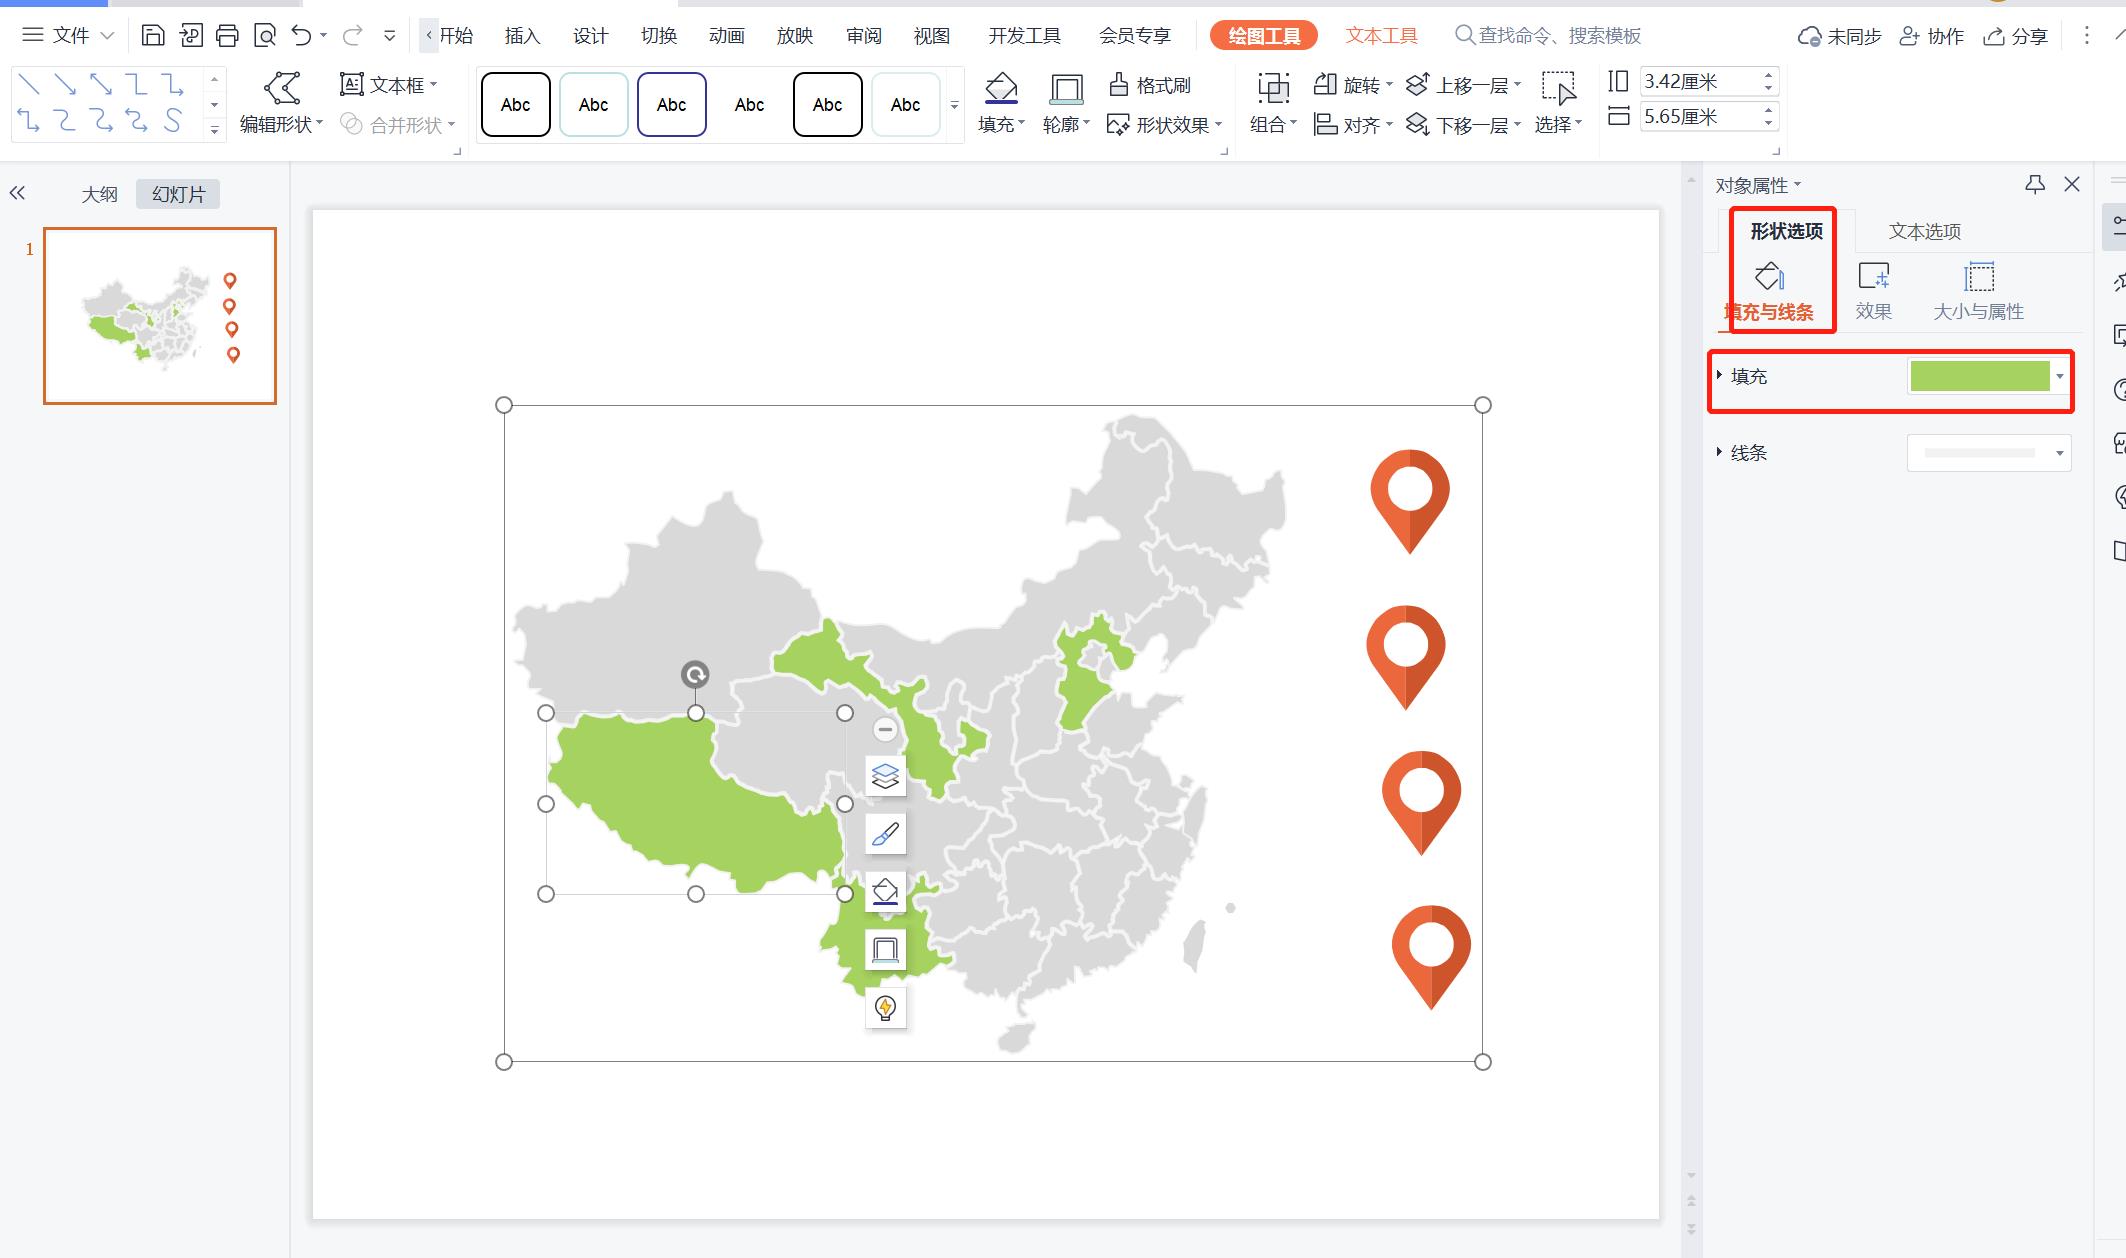Image resolution: width=2126 pixels, height=1258 pixels.
Task: Click the rotation handle above selected shape
Action: tap(695, 674)
